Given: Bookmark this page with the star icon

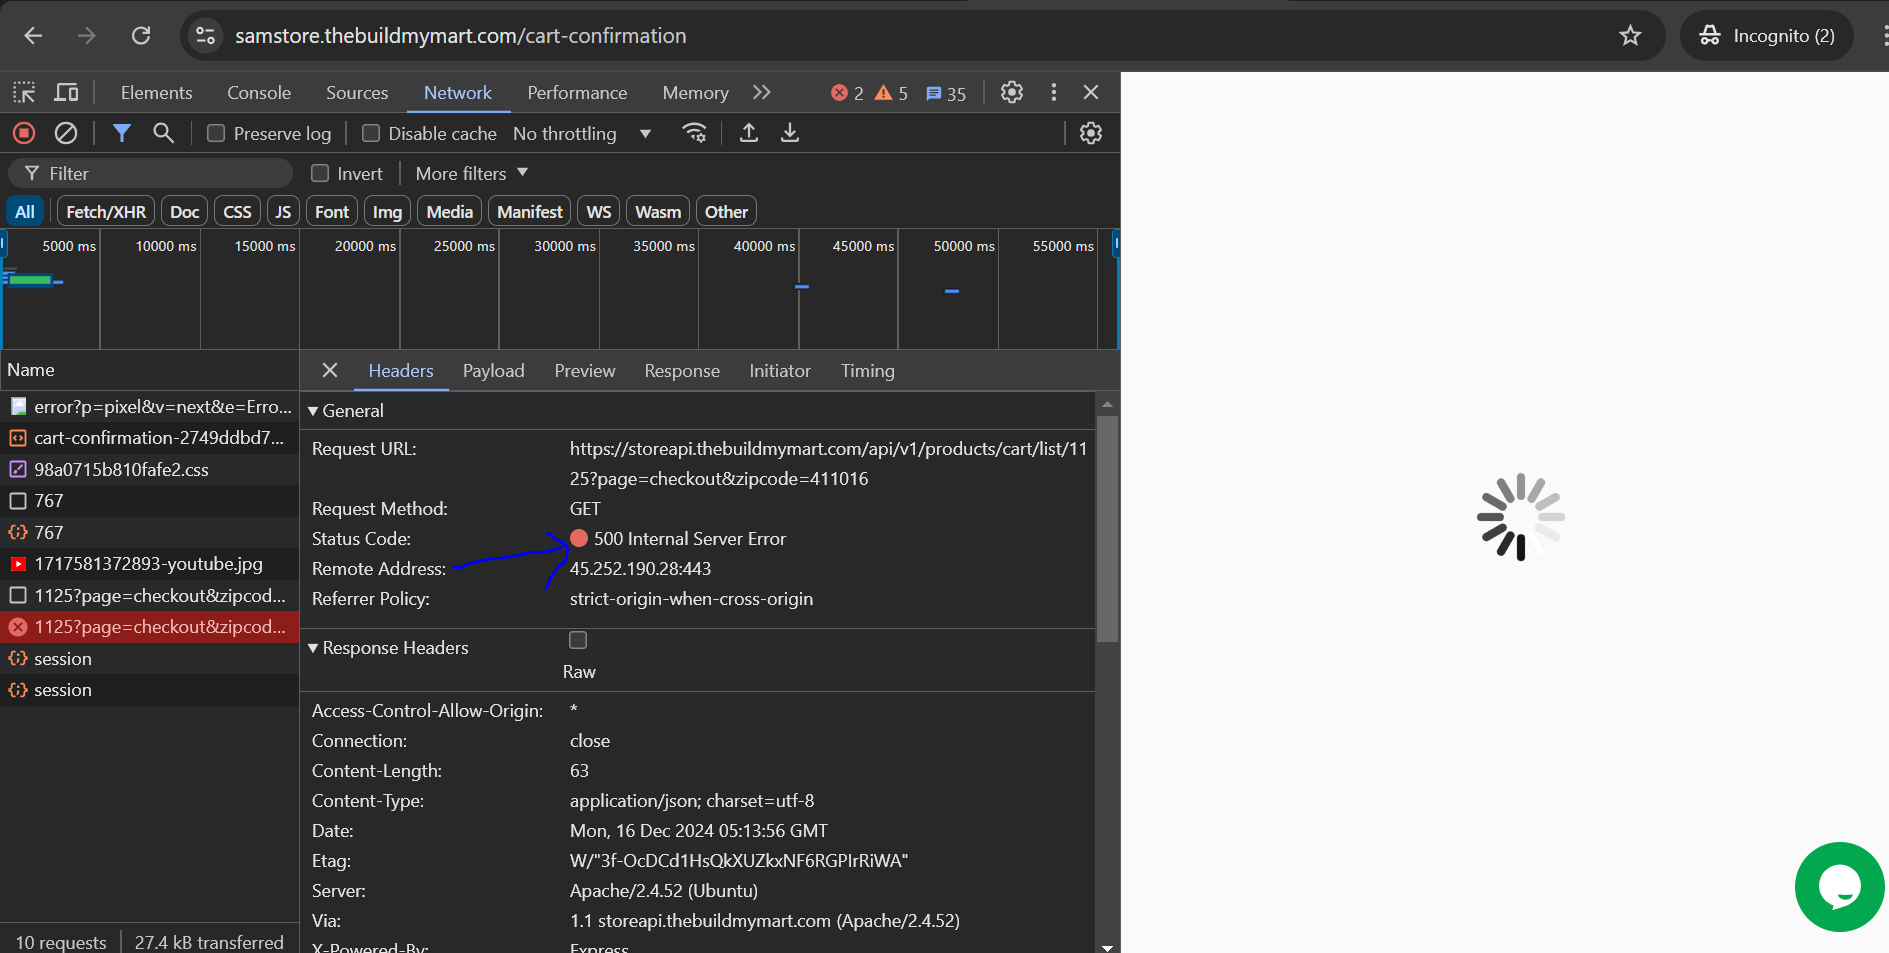Looking at the screenshot, I should click(x=1630, y=36).
